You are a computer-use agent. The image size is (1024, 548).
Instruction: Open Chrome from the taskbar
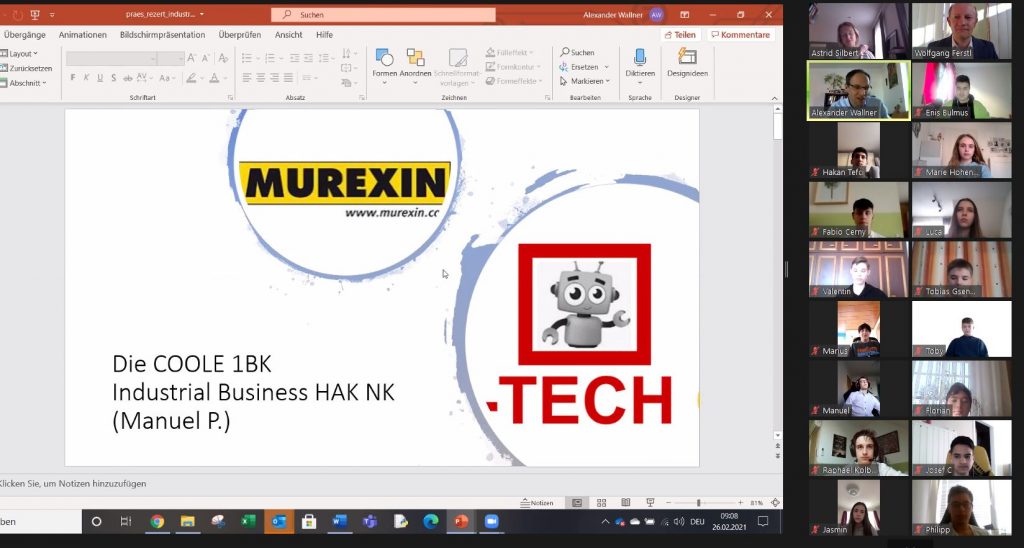coord(157,521)
